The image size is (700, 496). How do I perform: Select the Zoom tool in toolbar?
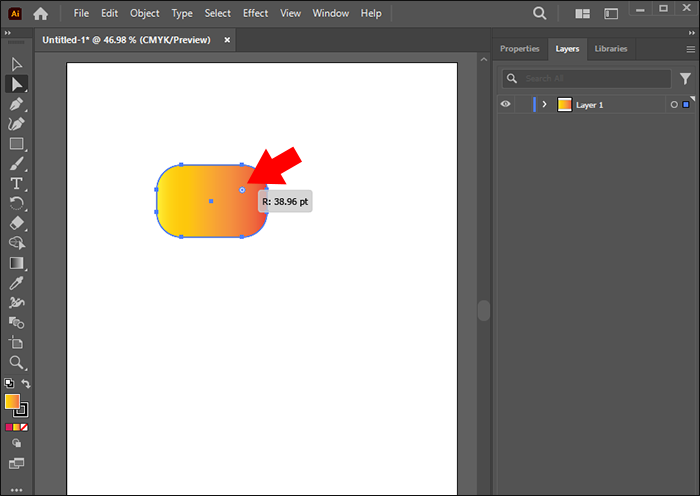[x=17, y=363]
